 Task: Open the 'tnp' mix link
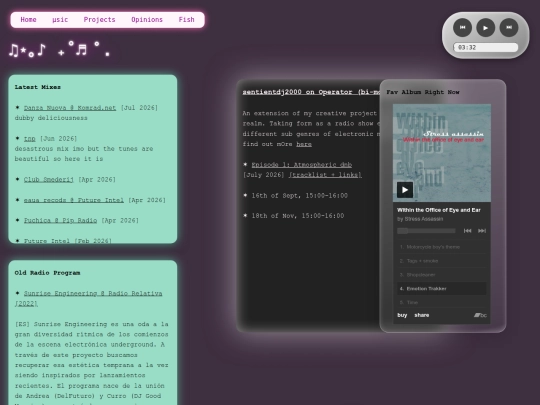(x=30, y=138)
